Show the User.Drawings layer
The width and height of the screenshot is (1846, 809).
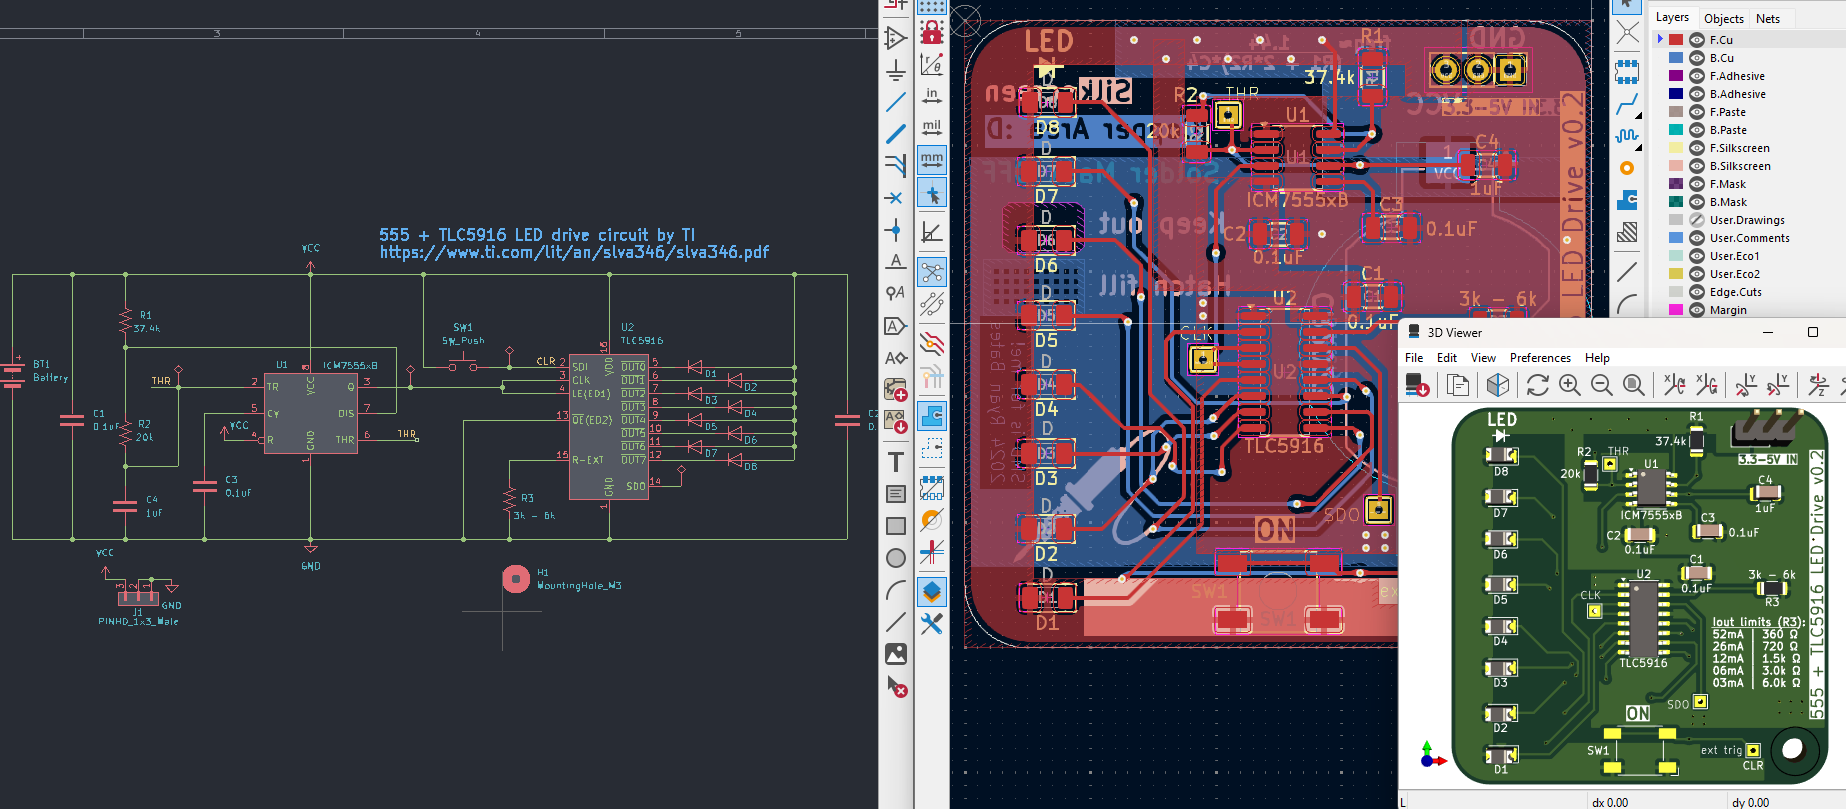pyautogui.click(x=1697, y=220)
